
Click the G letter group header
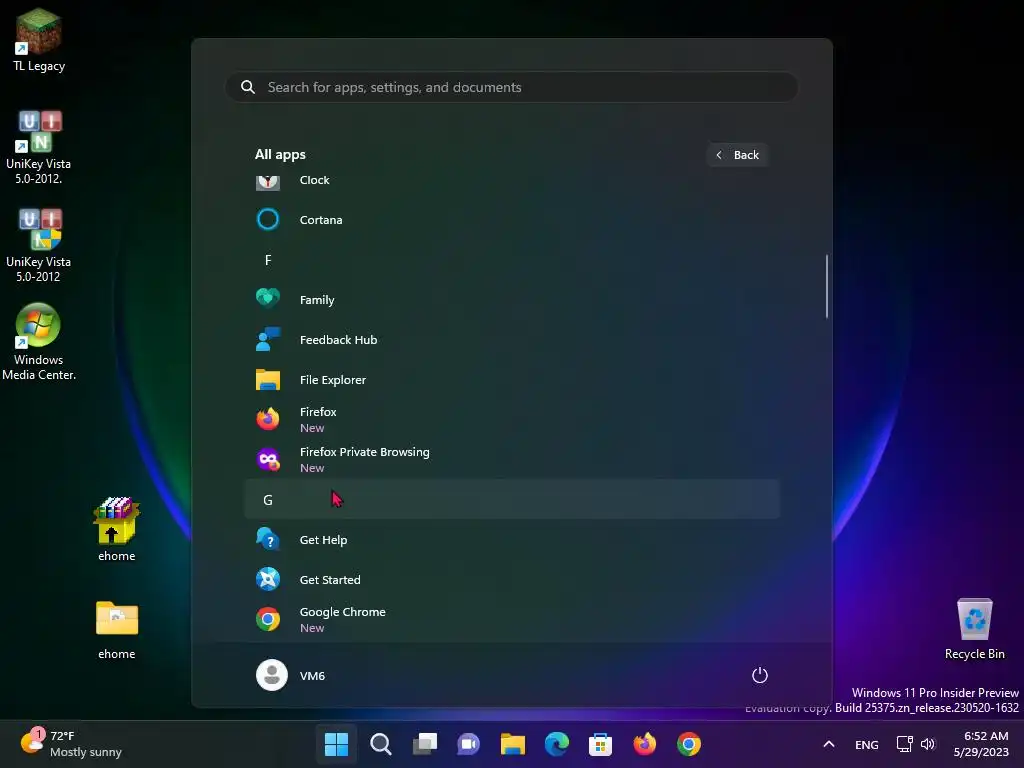512,500
